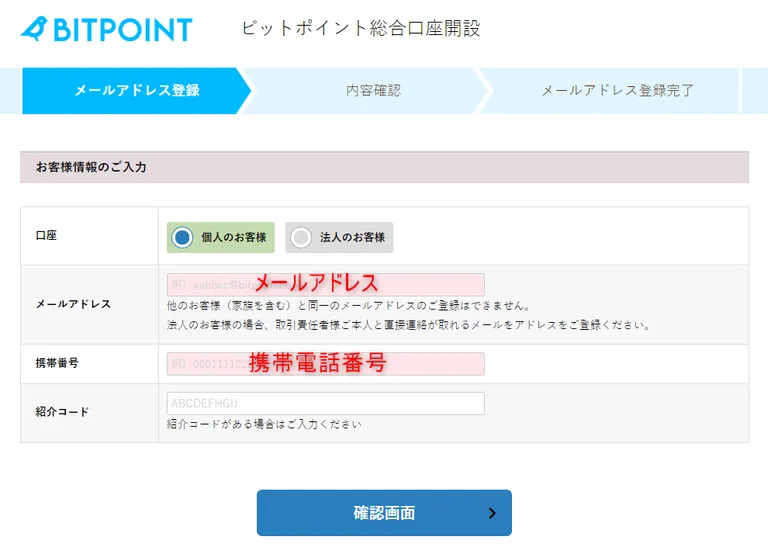Click the 携帯番号 phone input field
Viewport: 768px width, 558px height.
tap(326, 364)
